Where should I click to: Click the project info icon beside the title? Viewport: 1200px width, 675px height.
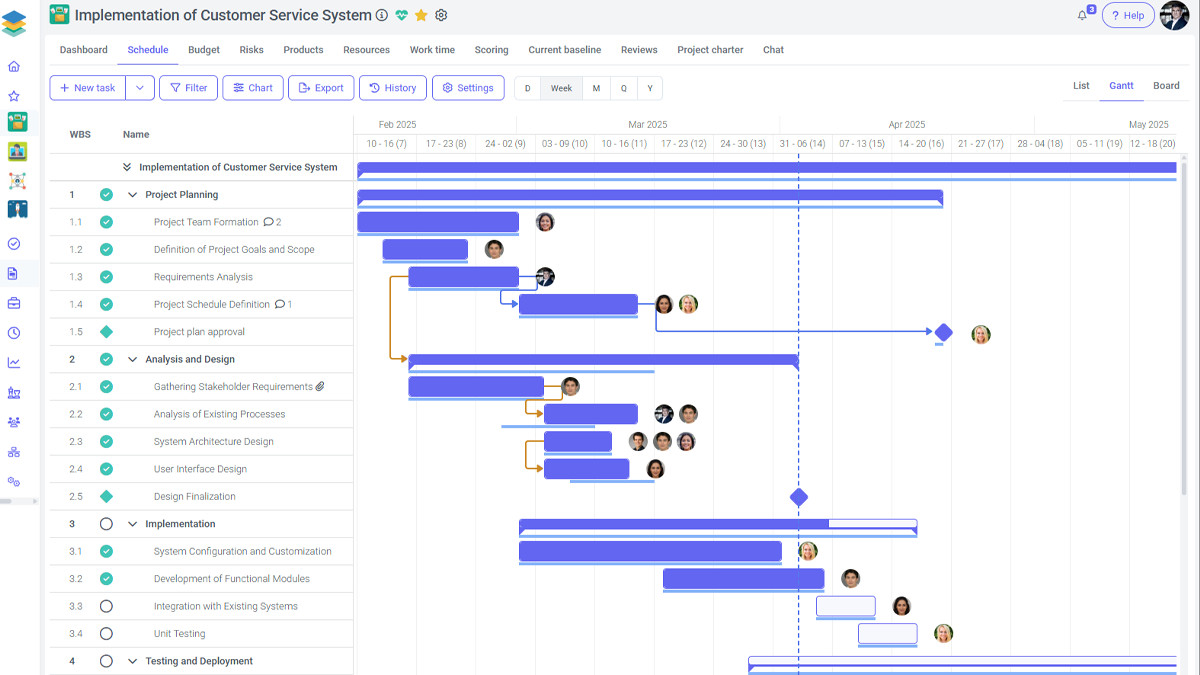point(381,15)
